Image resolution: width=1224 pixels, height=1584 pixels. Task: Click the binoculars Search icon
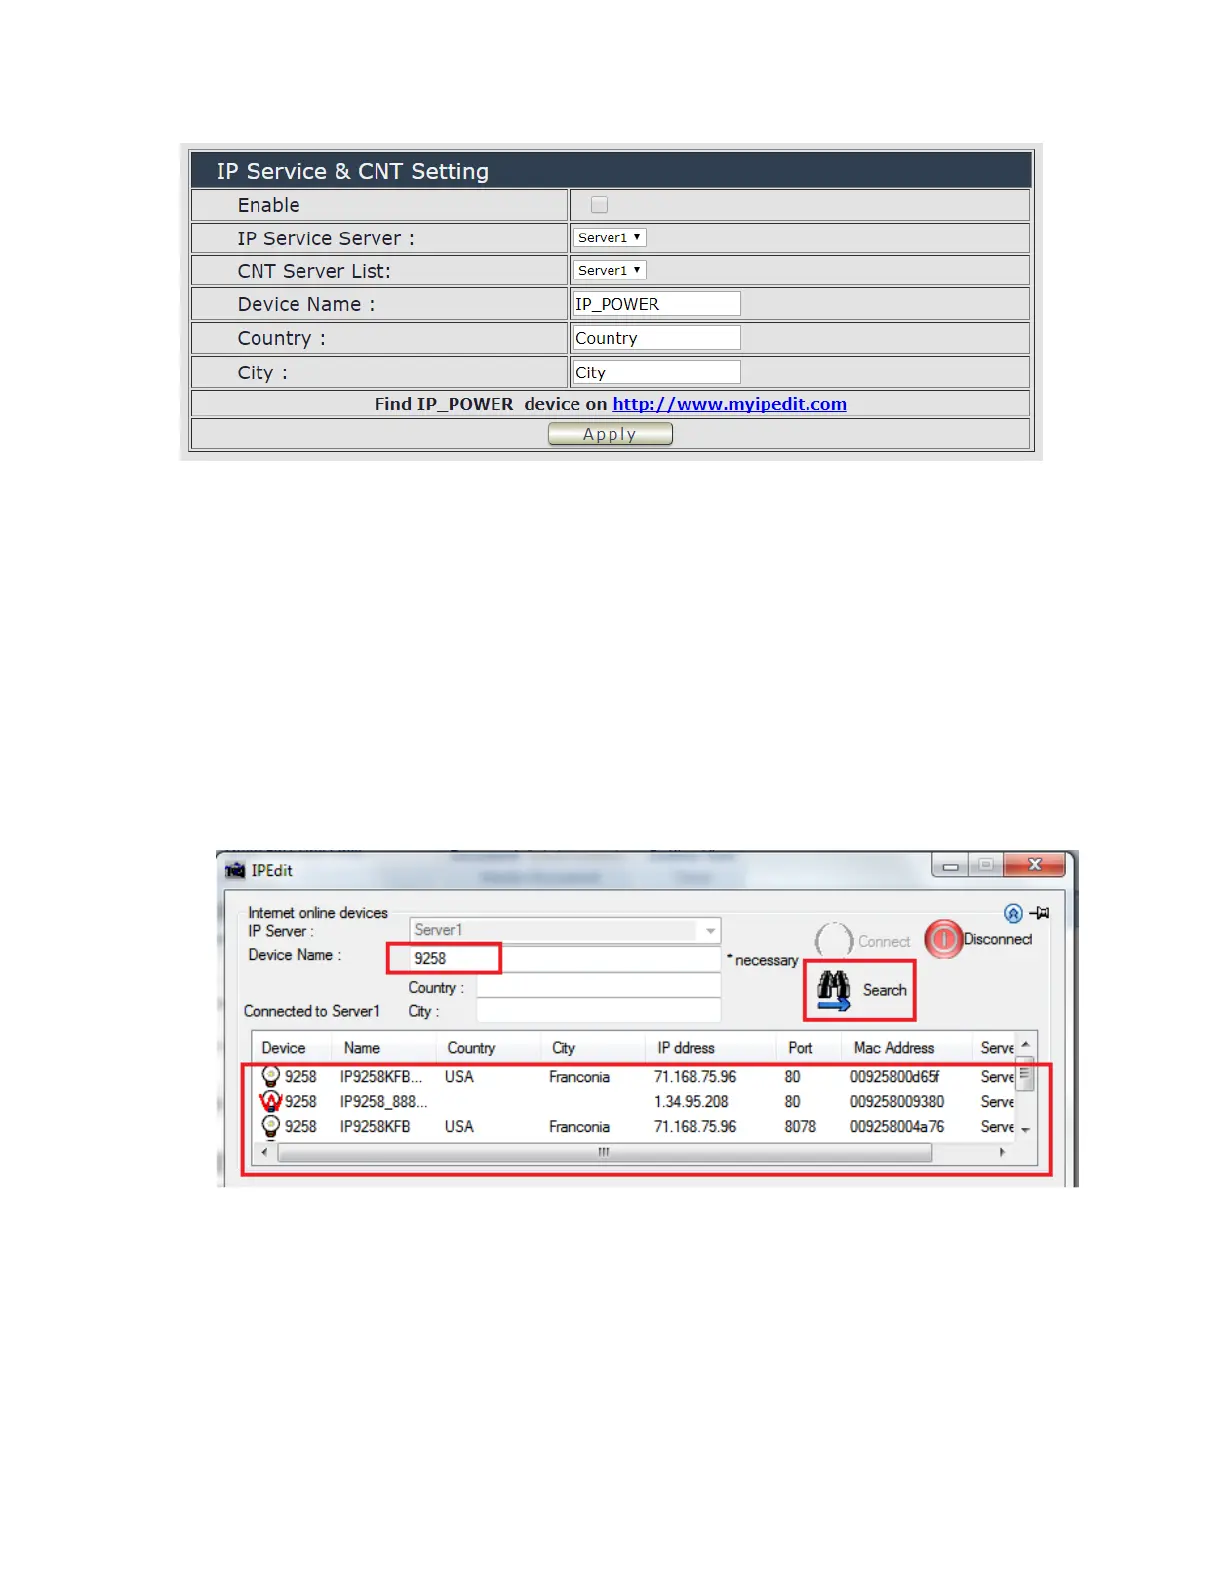click(x=833, y=990)
